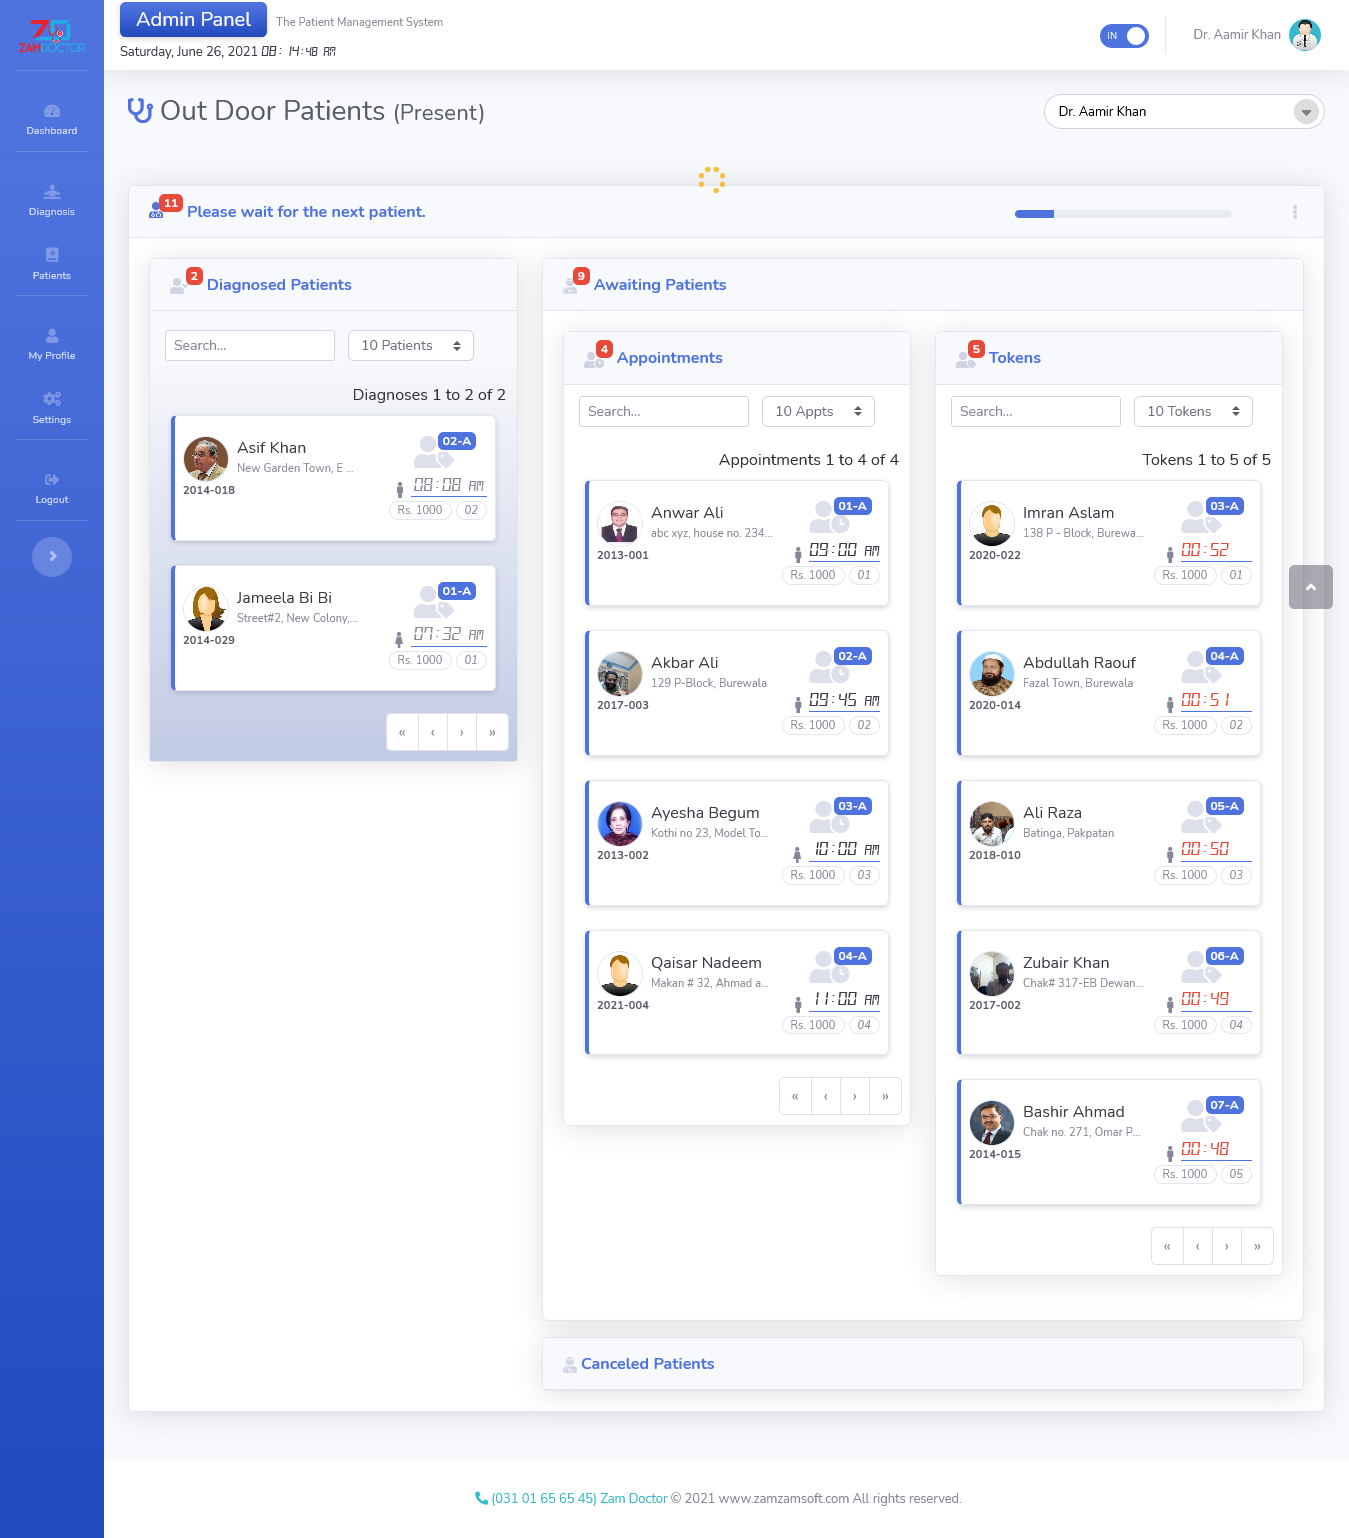Image resolution: width=1349 pixels, height=1538 pixels.
Task: Click the Appointments search field
Action: click(664, 411)
